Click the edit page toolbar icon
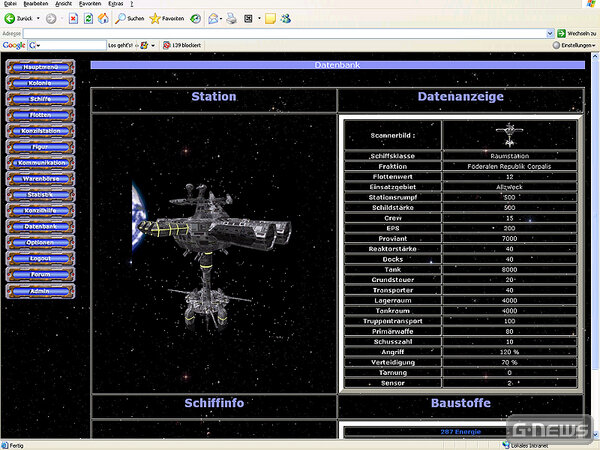This screenshot has width=600, height=450. point(248,18)
